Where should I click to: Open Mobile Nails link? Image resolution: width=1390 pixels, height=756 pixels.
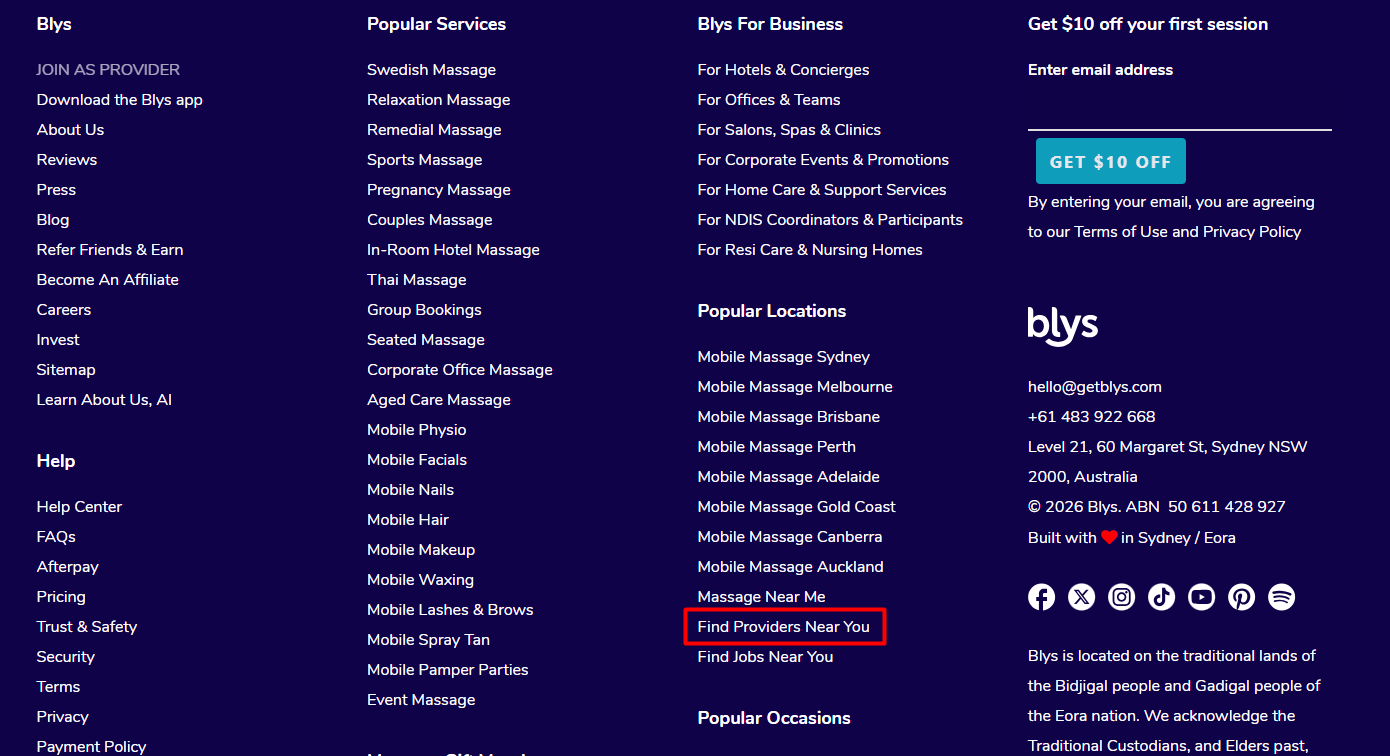(x=411, y=490)
